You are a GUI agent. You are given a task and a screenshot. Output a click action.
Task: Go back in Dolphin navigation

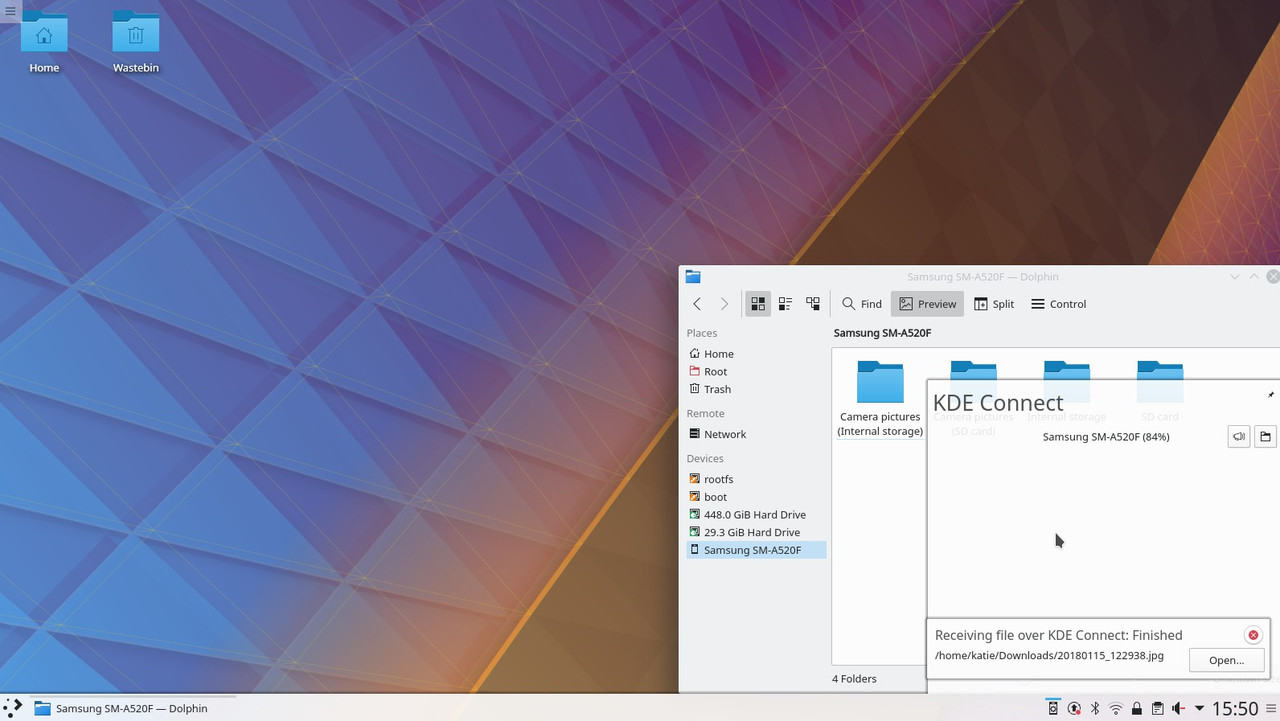point(697,304)
